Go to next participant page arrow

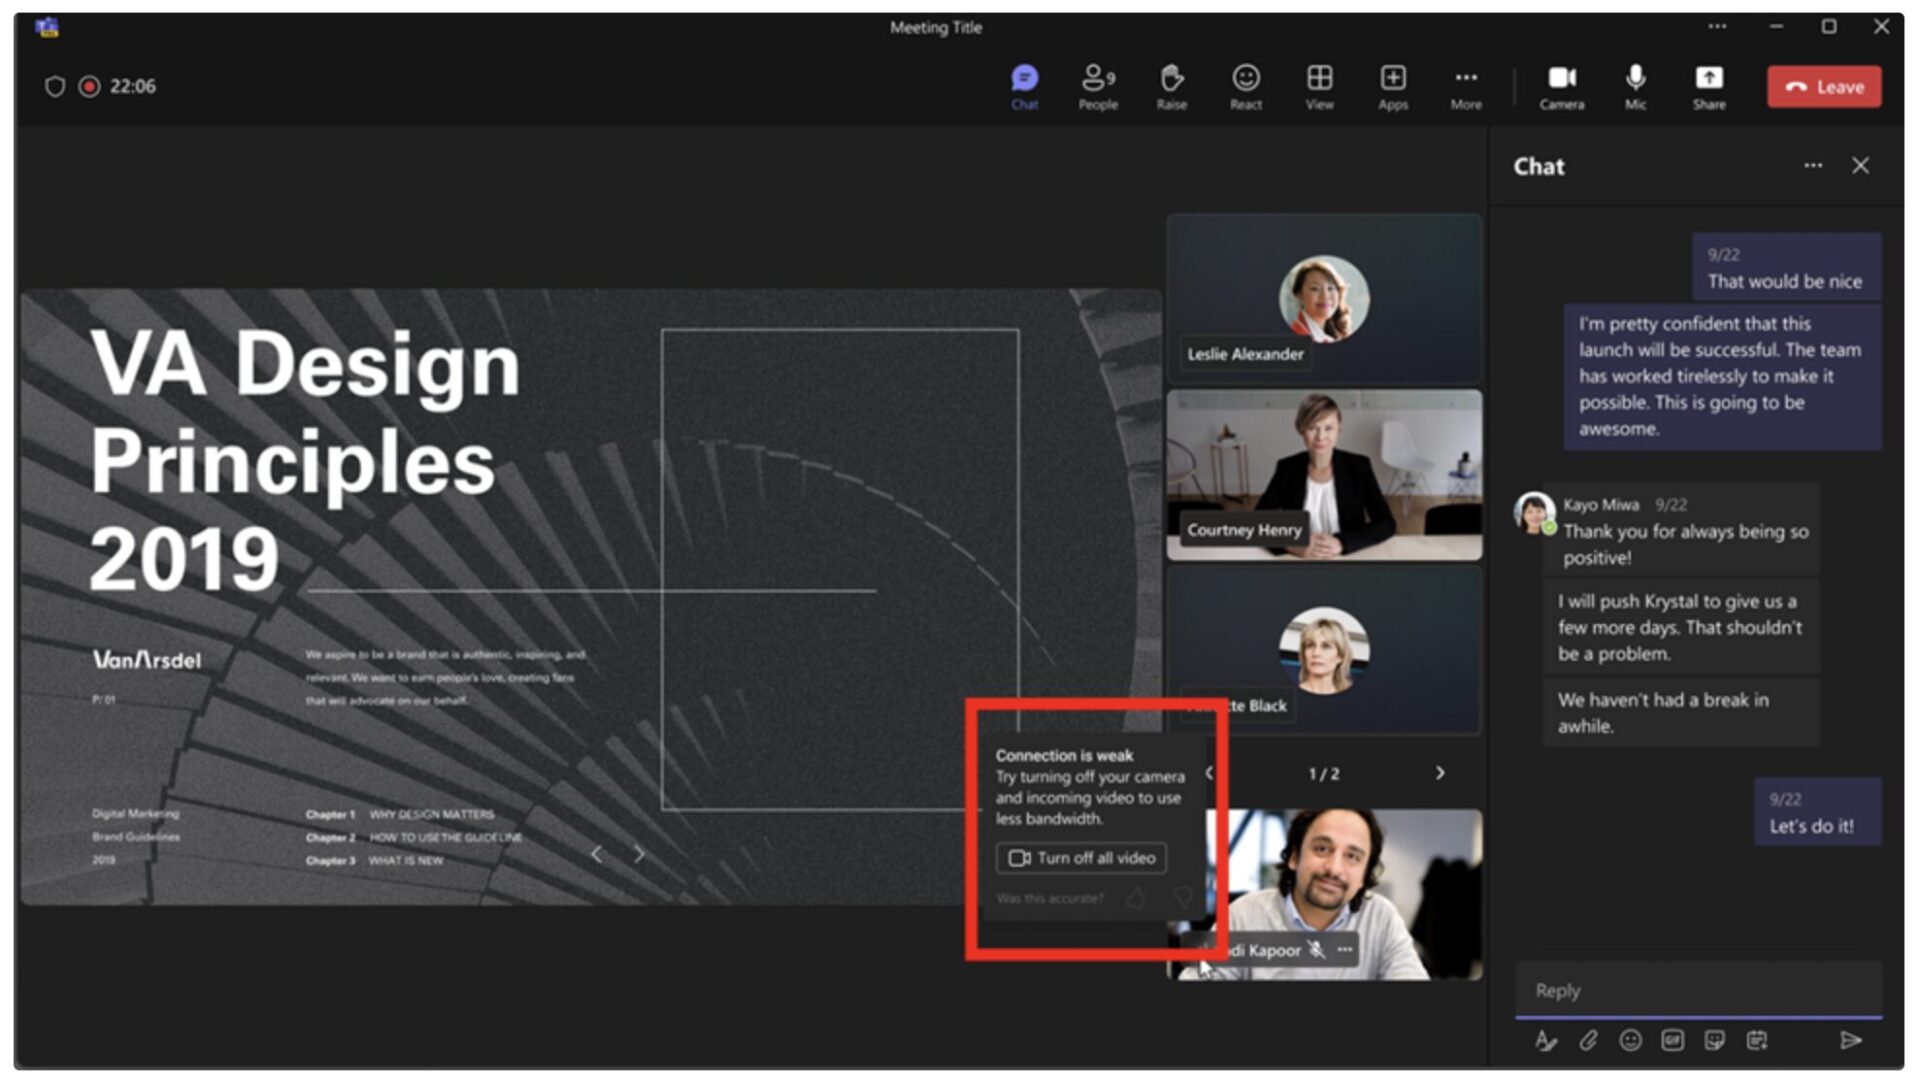[1440, 773]
